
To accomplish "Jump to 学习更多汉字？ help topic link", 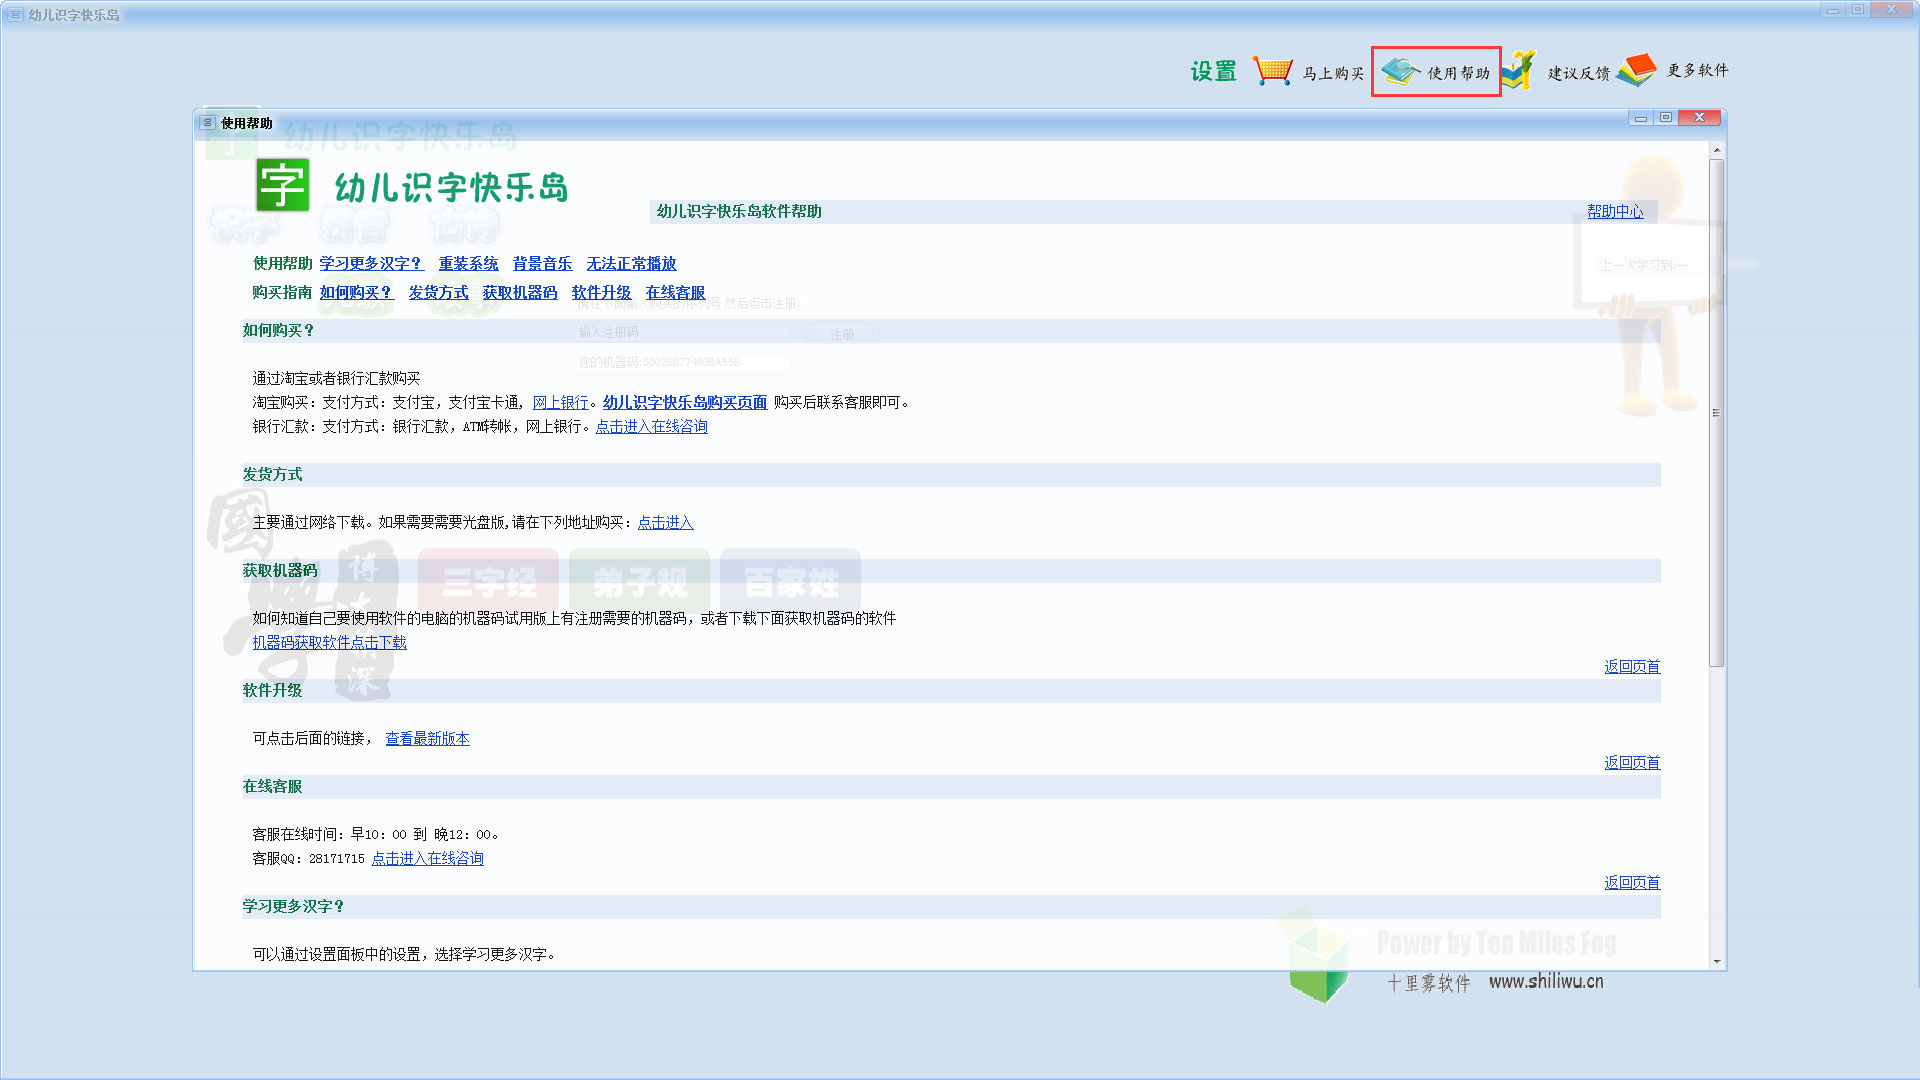I will (371, 263).
